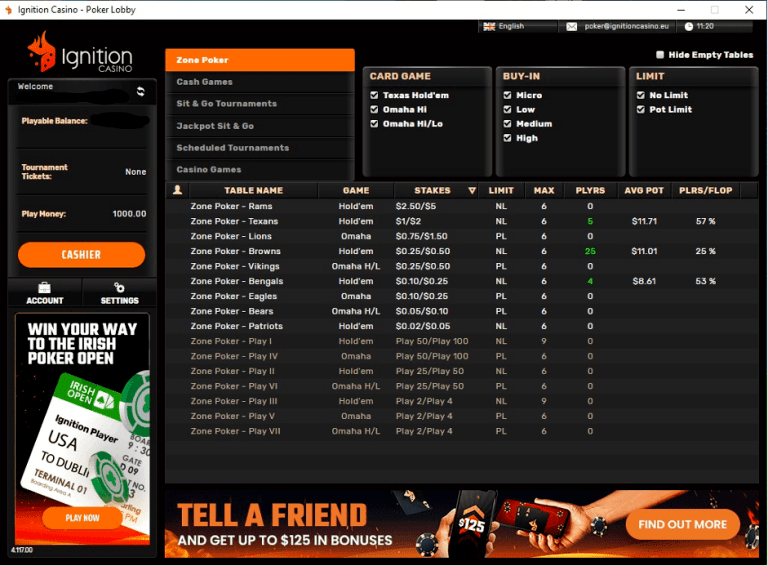Select Zone Poker - Bengals table
Viewport: 768px width, 566px height.
click(461, 281)
